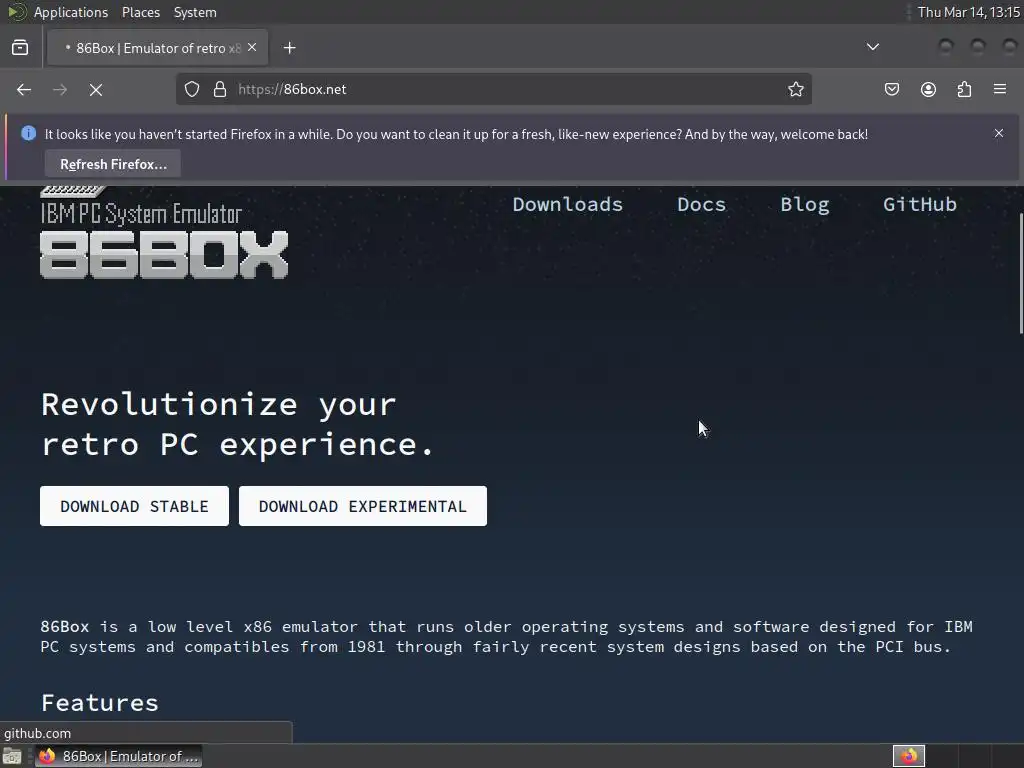Image resolution: width=1024 pixels, height=768 pixels.
Task: Click DOWNLOAD STABLE button
Action: (135, 506)
